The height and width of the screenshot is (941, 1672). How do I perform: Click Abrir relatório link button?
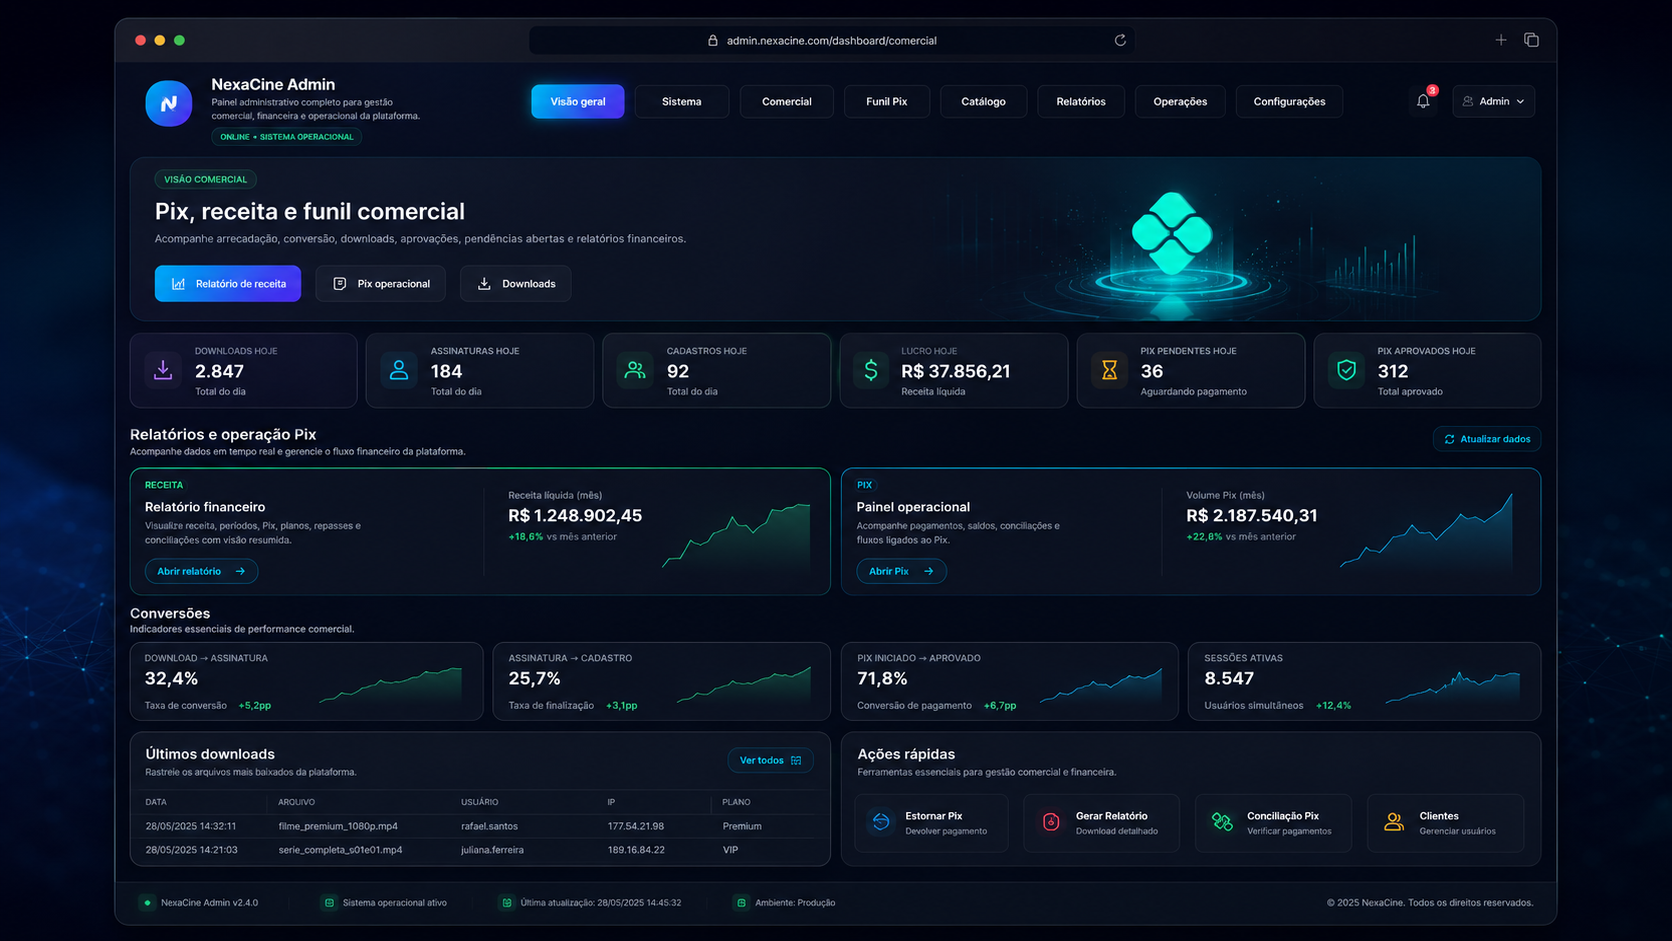(201, 571)
